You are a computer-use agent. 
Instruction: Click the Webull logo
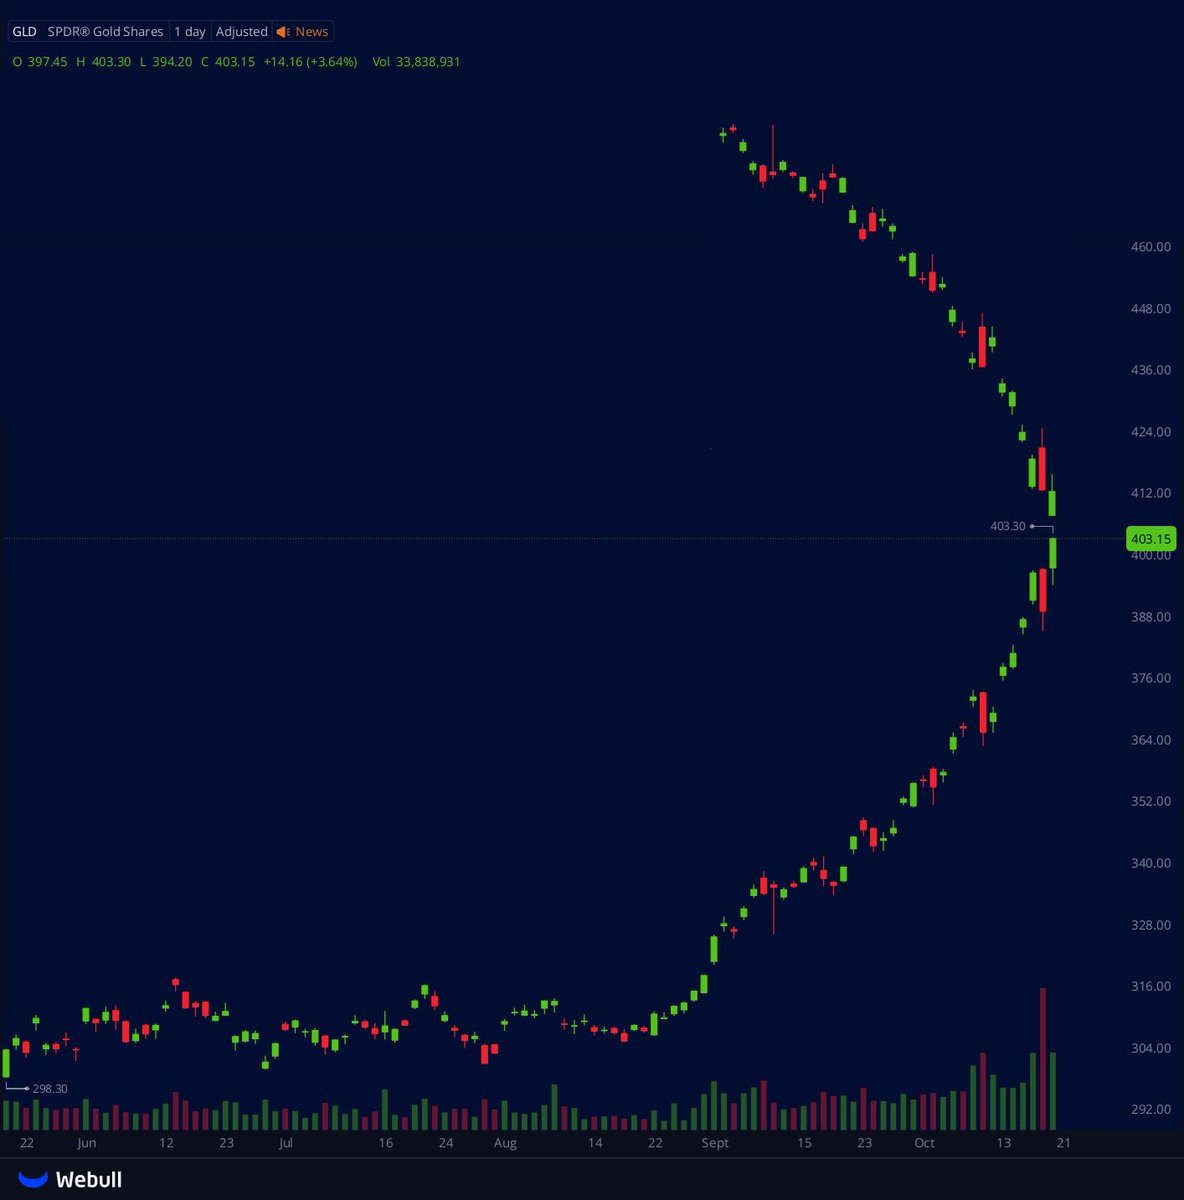click(70, 1179)
